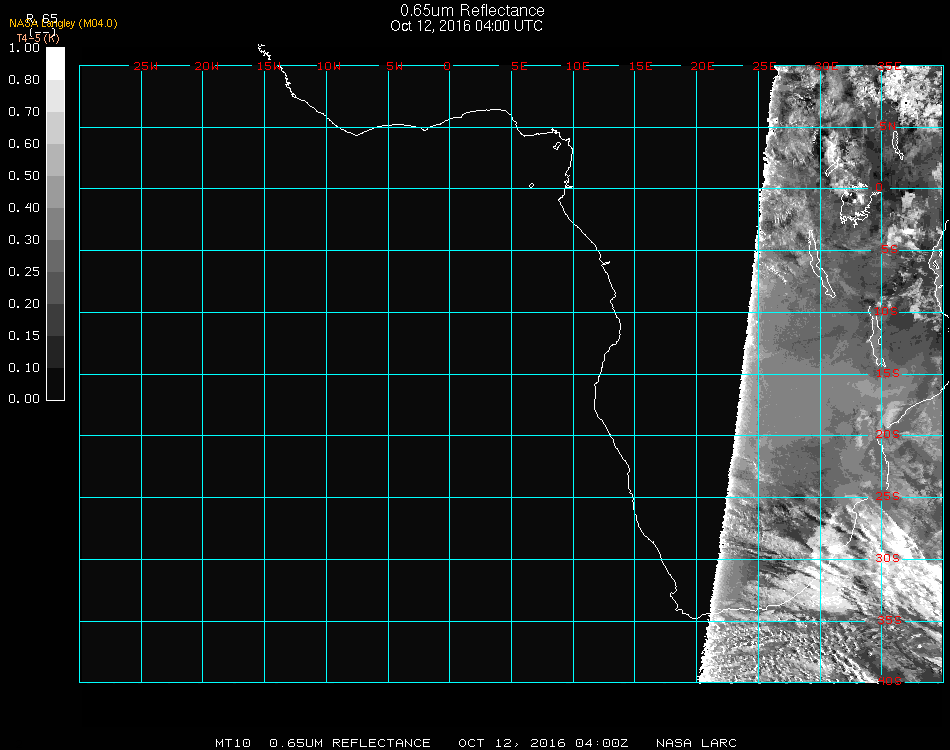
Task: Click the orange NASA Langley label
Action: (63, 23)
